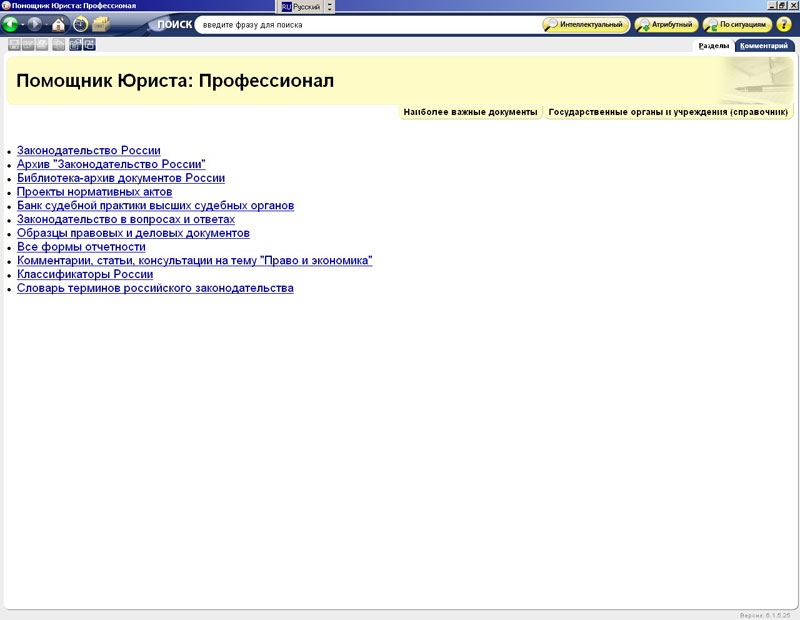Open Государственные органы и учреждения справочник

(668, 112)
